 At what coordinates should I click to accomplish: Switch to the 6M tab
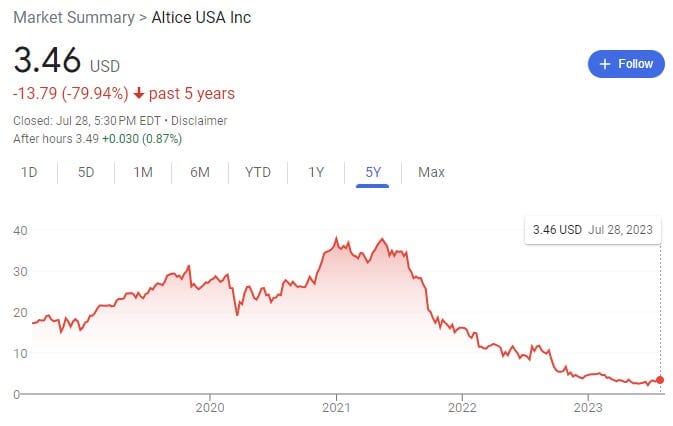tap(200, 172)
